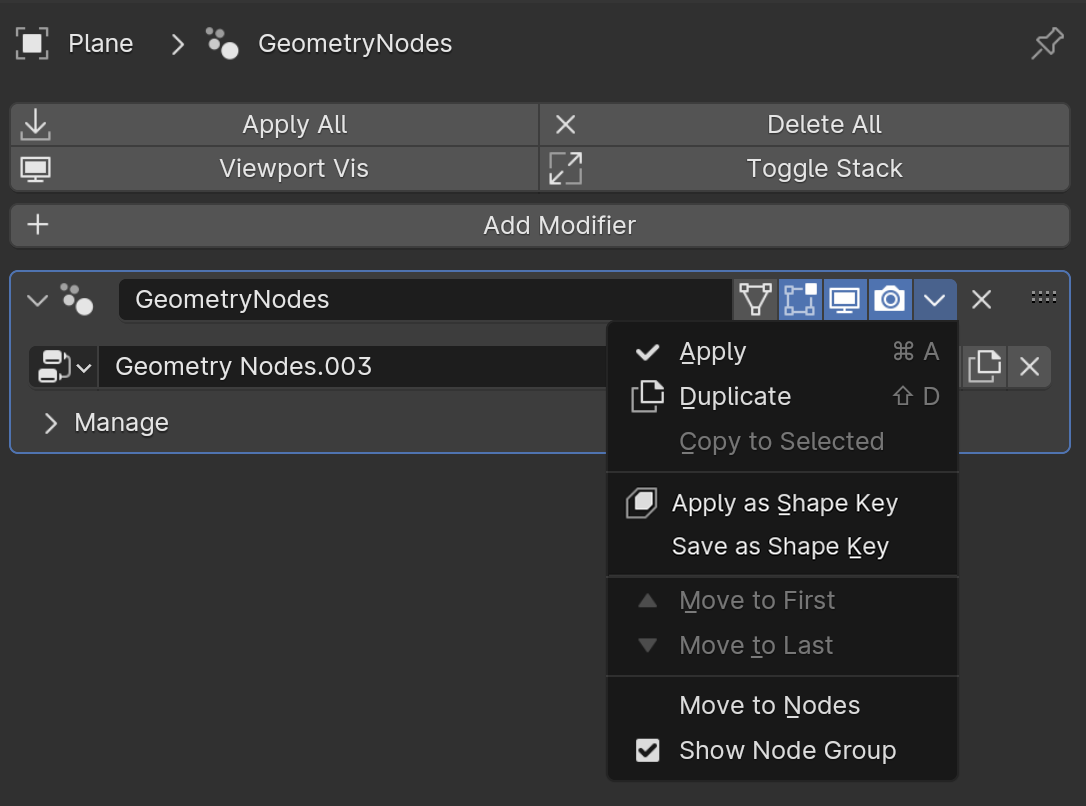The image size is (1086, 806).
Task: Toggle the pin icon in properties header
Action: point(1047,44)
